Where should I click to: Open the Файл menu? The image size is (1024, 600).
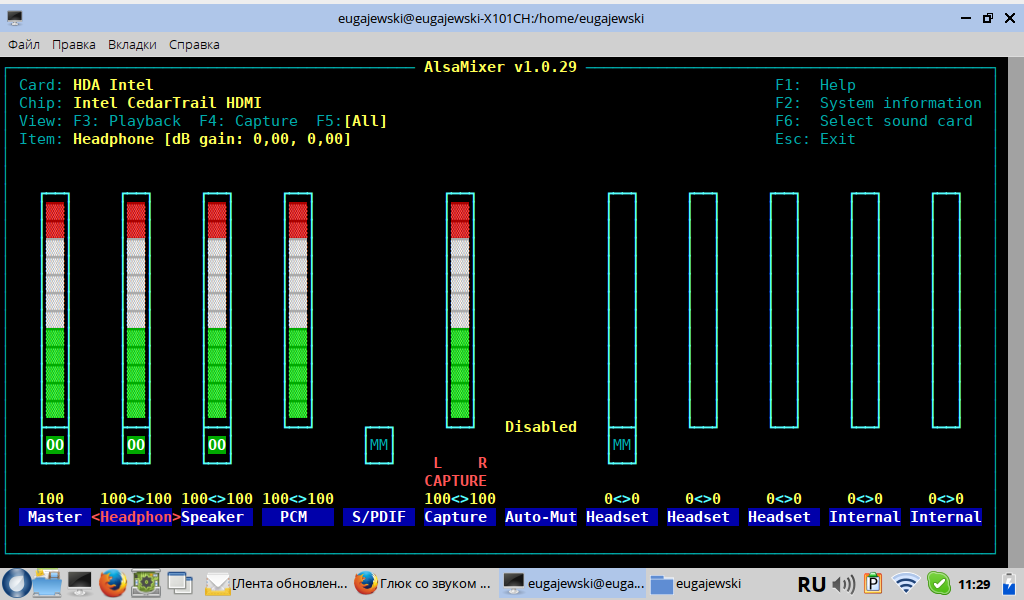pyautogui.click(x=24, y=45)
